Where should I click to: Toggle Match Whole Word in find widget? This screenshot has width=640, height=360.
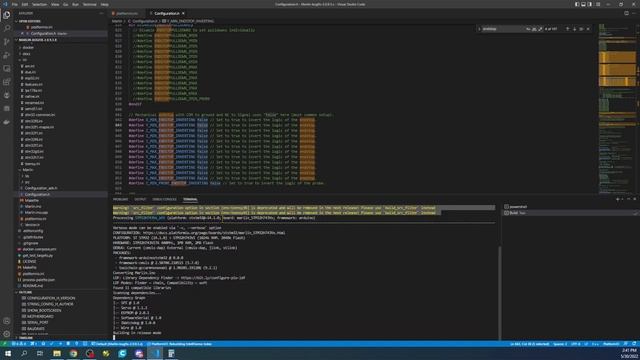click(x=534, y=29)
